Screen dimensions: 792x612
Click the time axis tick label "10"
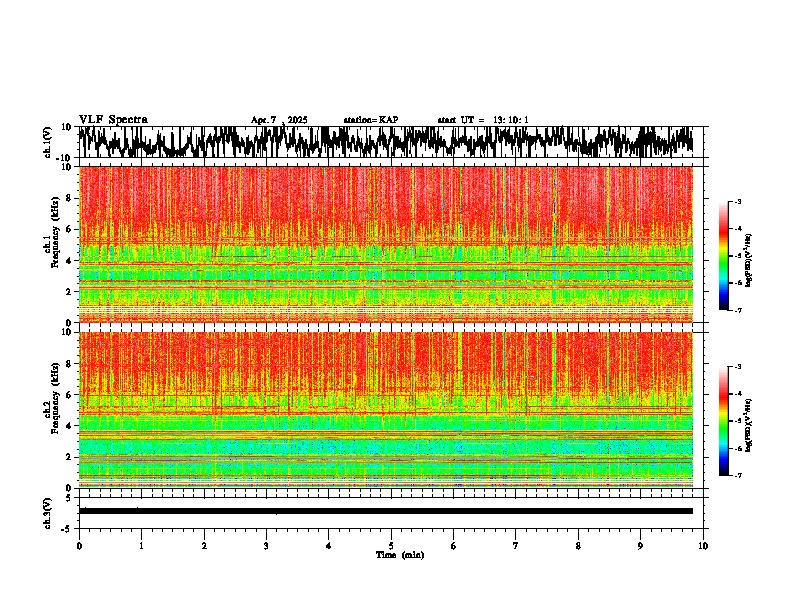(x=703, y=546)
